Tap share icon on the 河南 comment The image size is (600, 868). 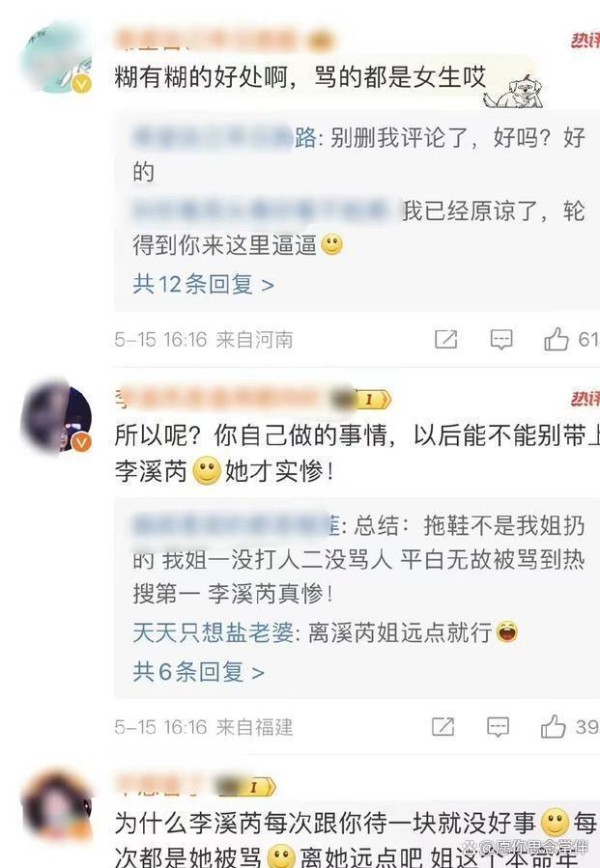click(446, 339)
